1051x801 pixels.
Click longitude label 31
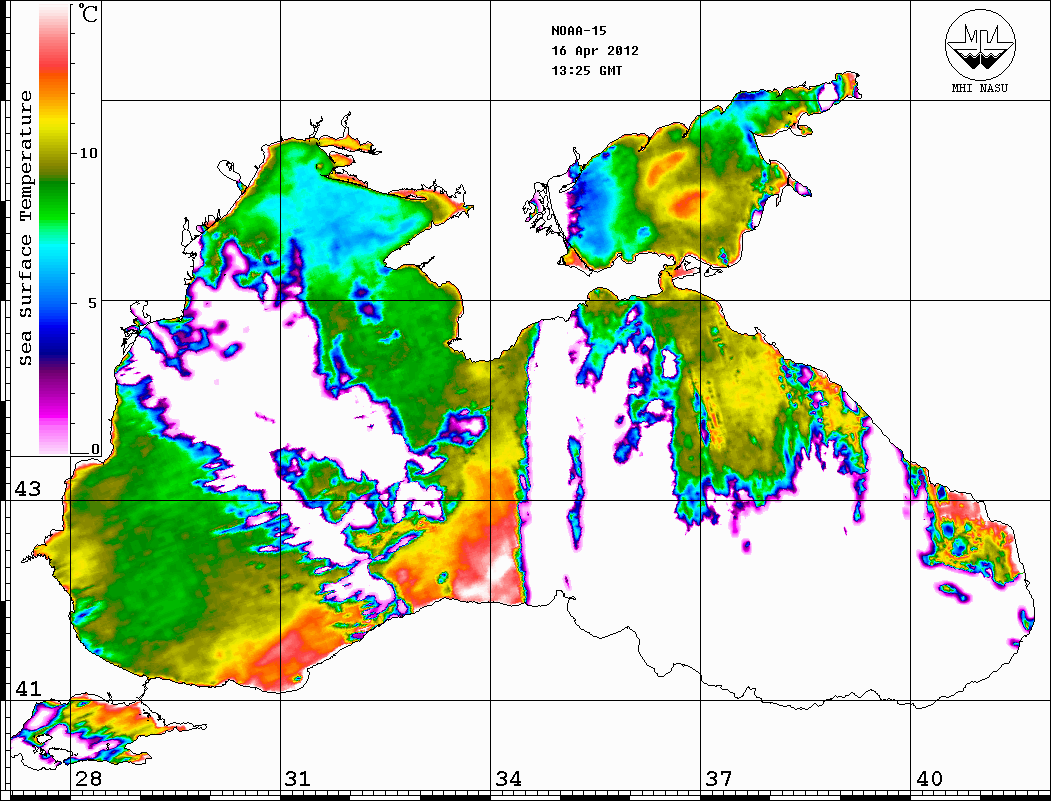298,778
